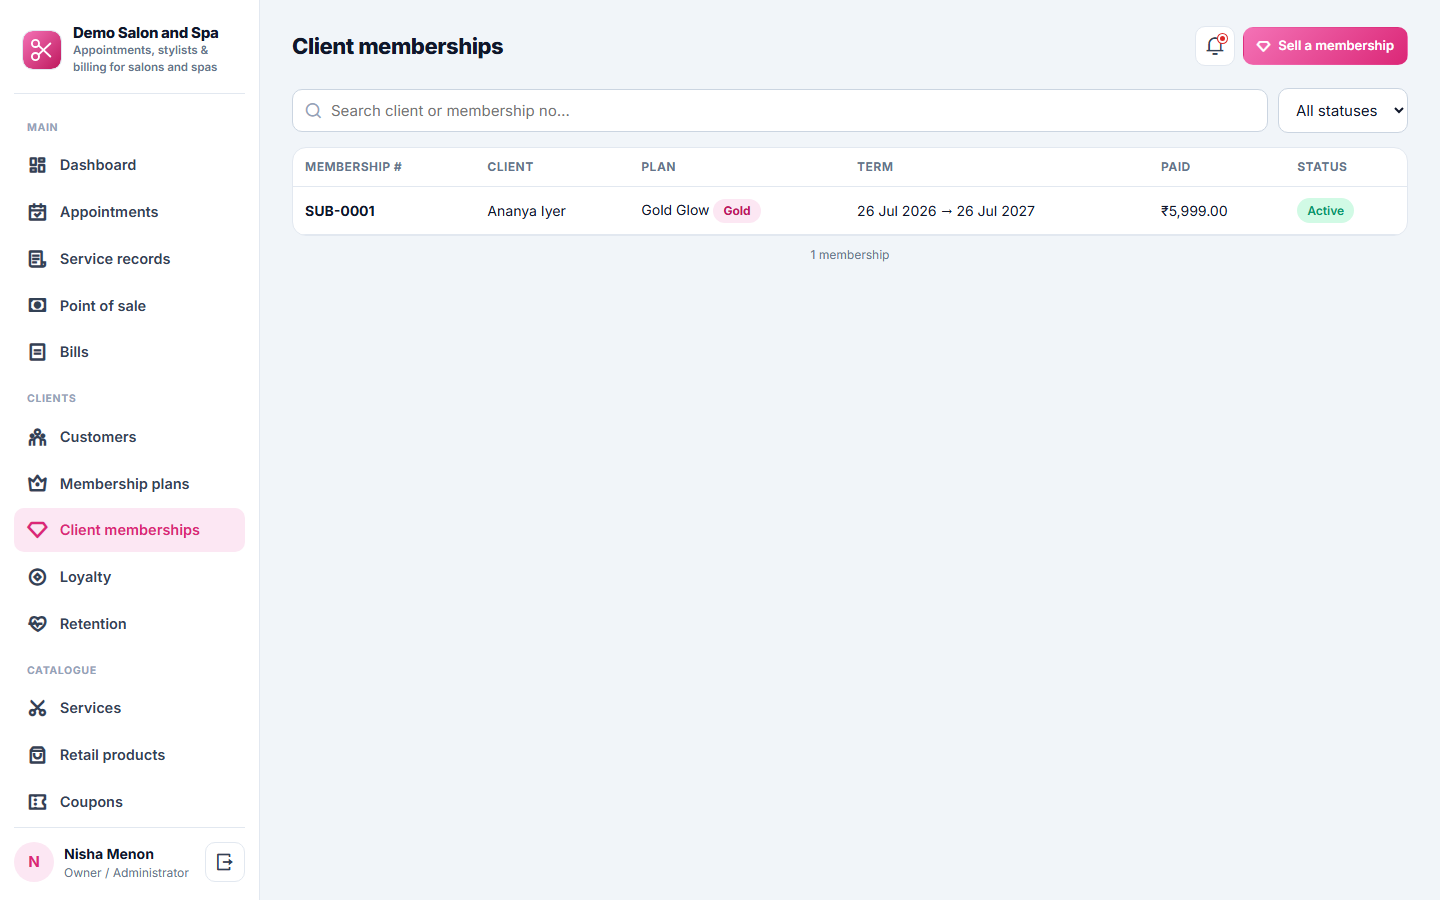Image resolution: width=1440 pixels, height=900 pixels.
Task: Click the Loyalty target icon
Action: pyautogui.click(x=38, y=577)
